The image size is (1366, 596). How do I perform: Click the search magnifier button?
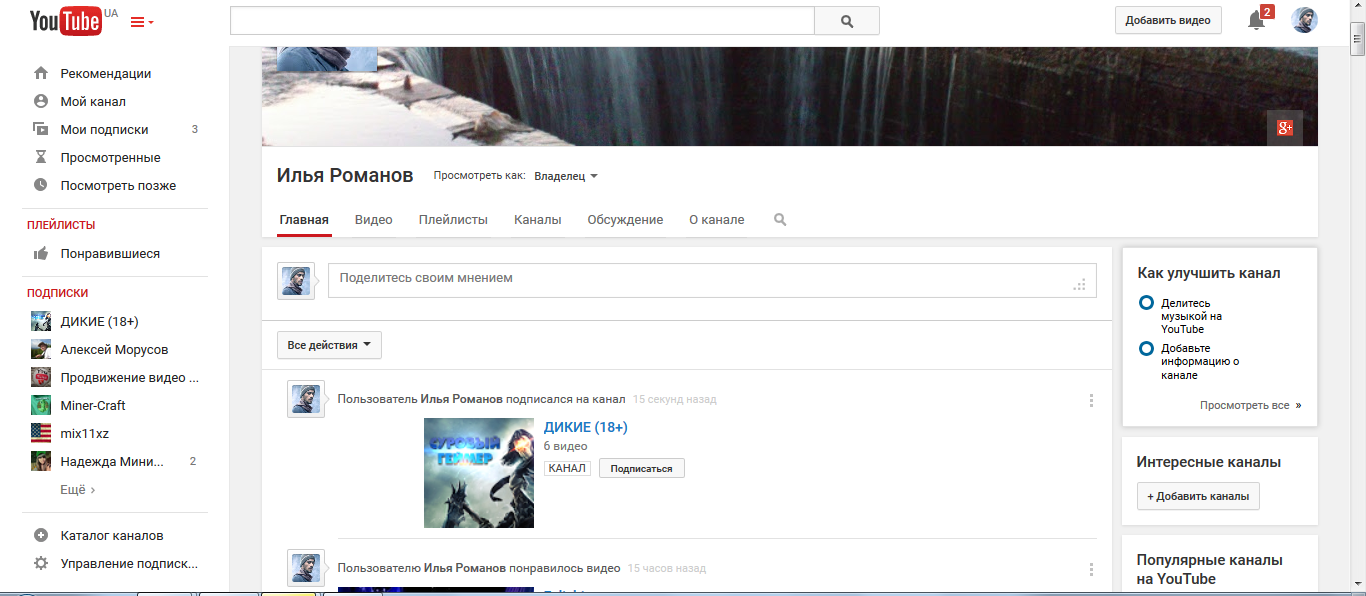(x=847, y=21)
